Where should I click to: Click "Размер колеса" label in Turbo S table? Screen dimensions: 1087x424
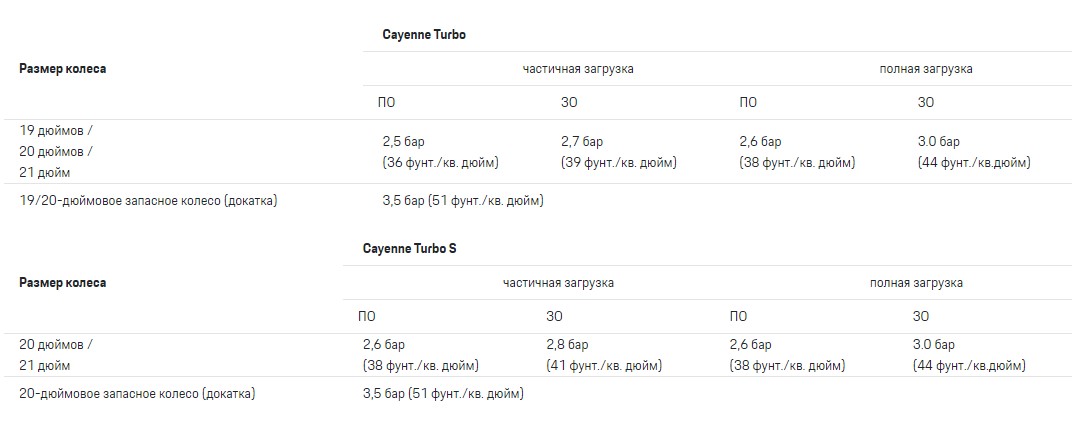[x=63, y=283]
